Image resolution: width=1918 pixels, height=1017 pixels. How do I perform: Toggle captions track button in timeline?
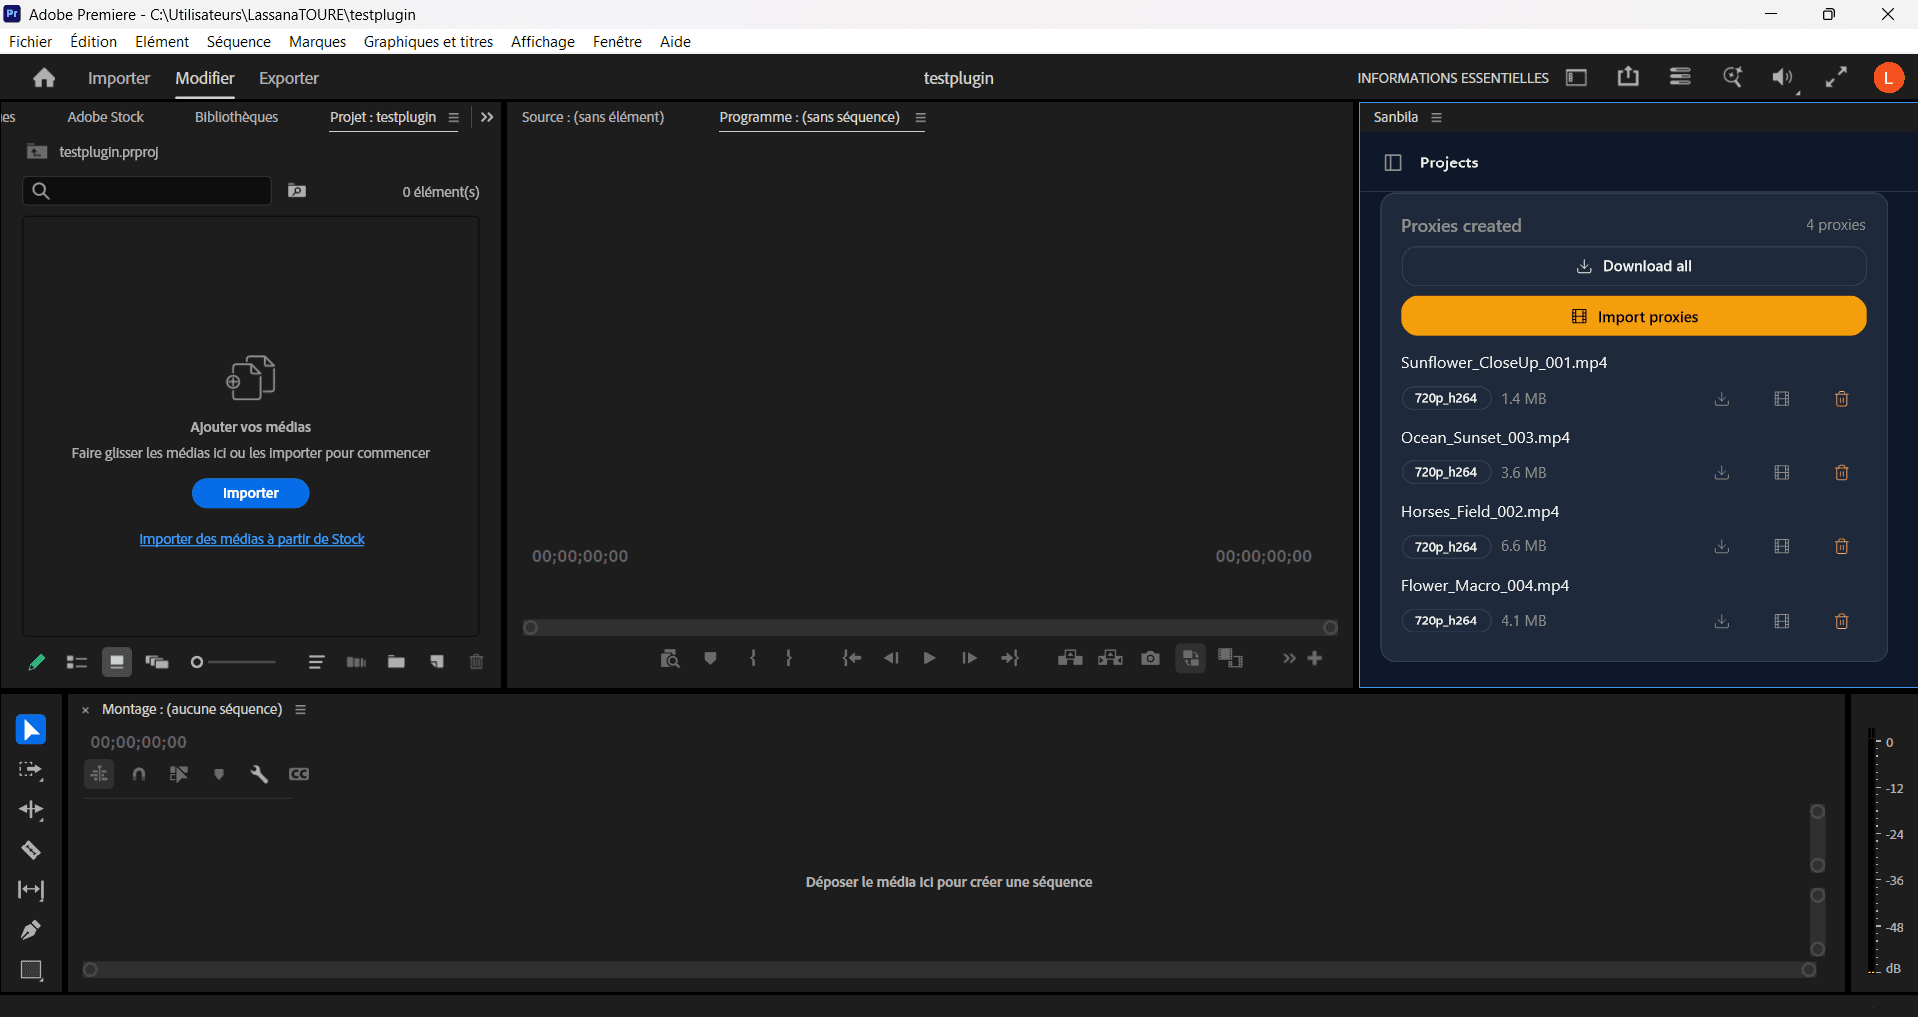click(299, 774)
